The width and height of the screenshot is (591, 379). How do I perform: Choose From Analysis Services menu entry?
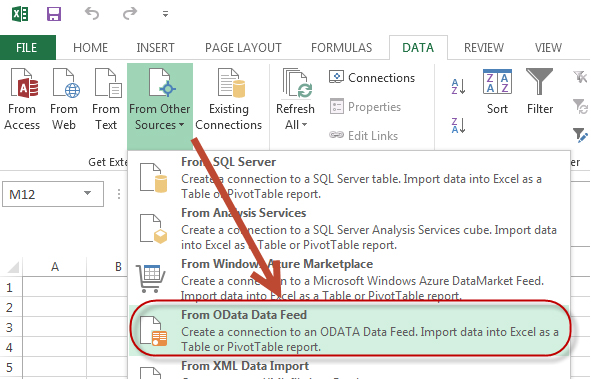tap(349, 228)
